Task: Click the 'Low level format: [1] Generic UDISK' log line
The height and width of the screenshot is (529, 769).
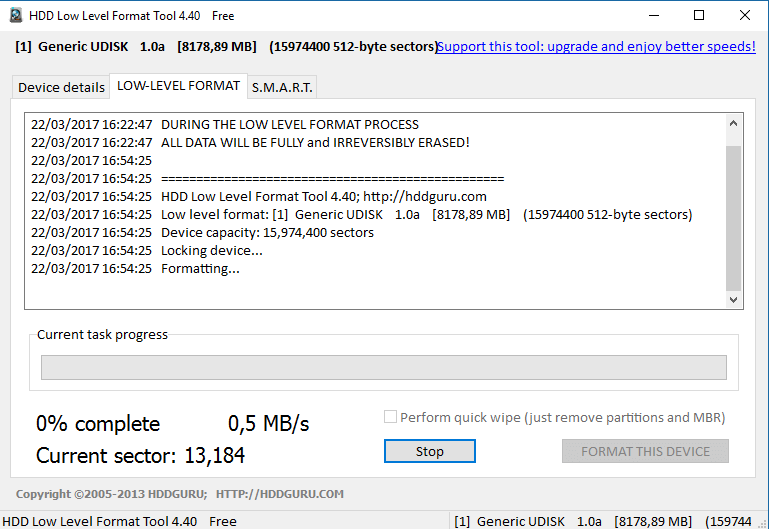Action: point(361,215)
